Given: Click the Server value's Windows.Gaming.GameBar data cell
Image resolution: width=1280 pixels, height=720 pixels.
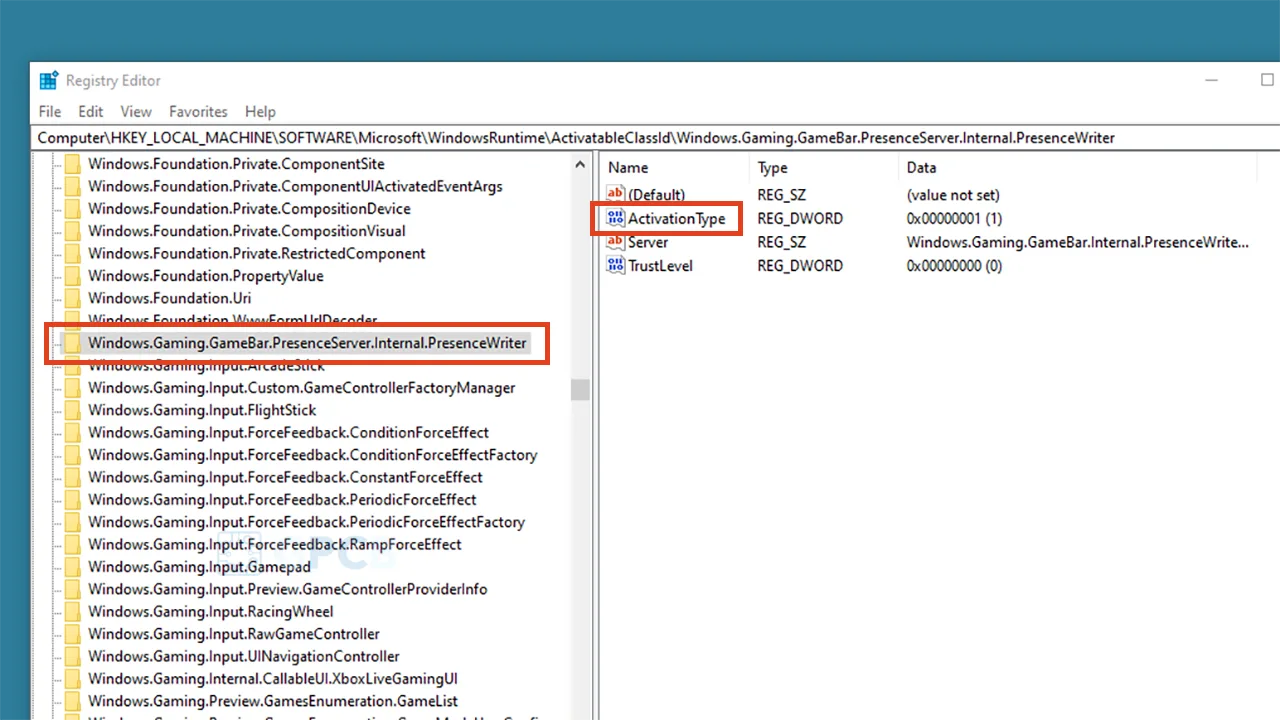Looking at the screenshot, I should [1078, 242].
